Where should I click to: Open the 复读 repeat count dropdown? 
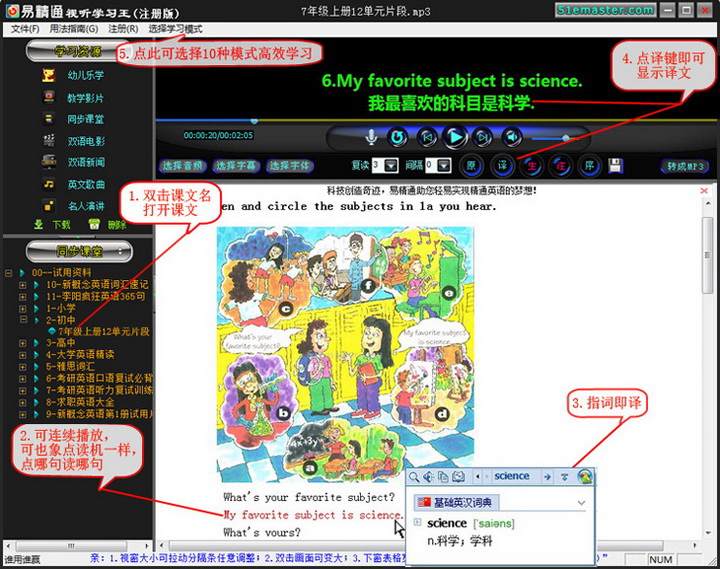point(391,165)
